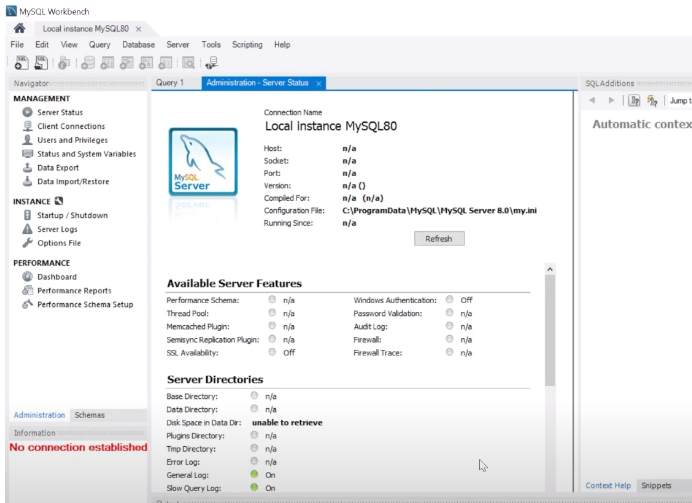Go forward in SQL Additions help
The width and height of the screenshot is (692, 503).
611,101
